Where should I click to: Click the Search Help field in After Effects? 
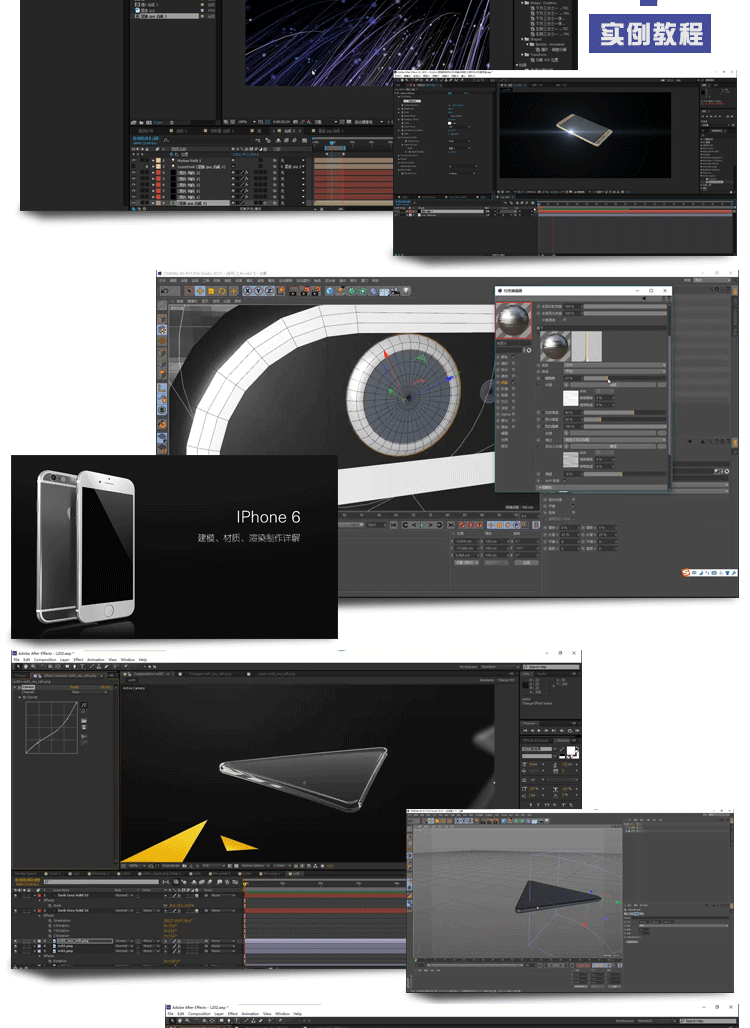point(551,667)
